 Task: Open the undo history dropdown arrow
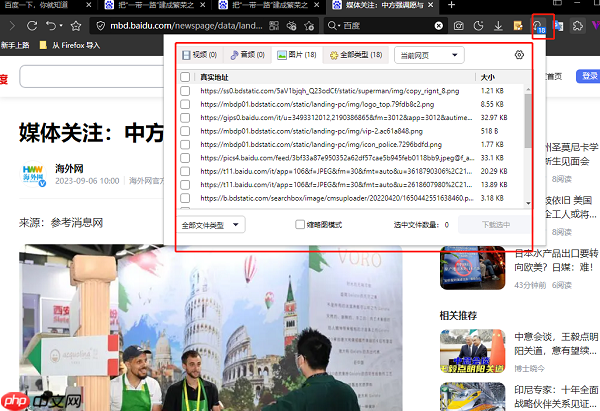click(x=61, y=26)
